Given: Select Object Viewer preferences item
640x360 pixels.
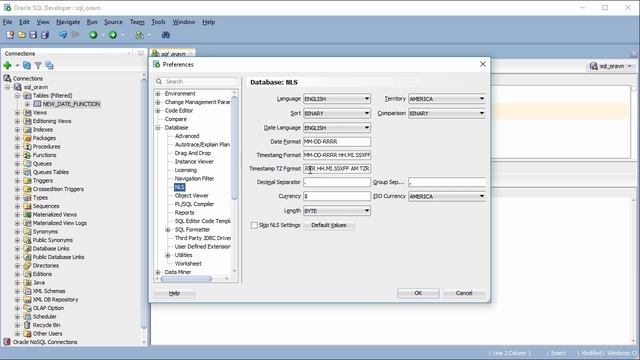Looking at the screenshot, I should pyautogui.click(x=191, y=196).
